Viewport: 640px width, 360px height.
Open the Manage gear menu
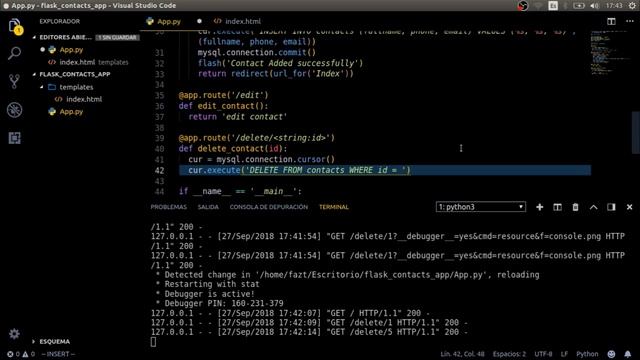[x=14, y=334]
